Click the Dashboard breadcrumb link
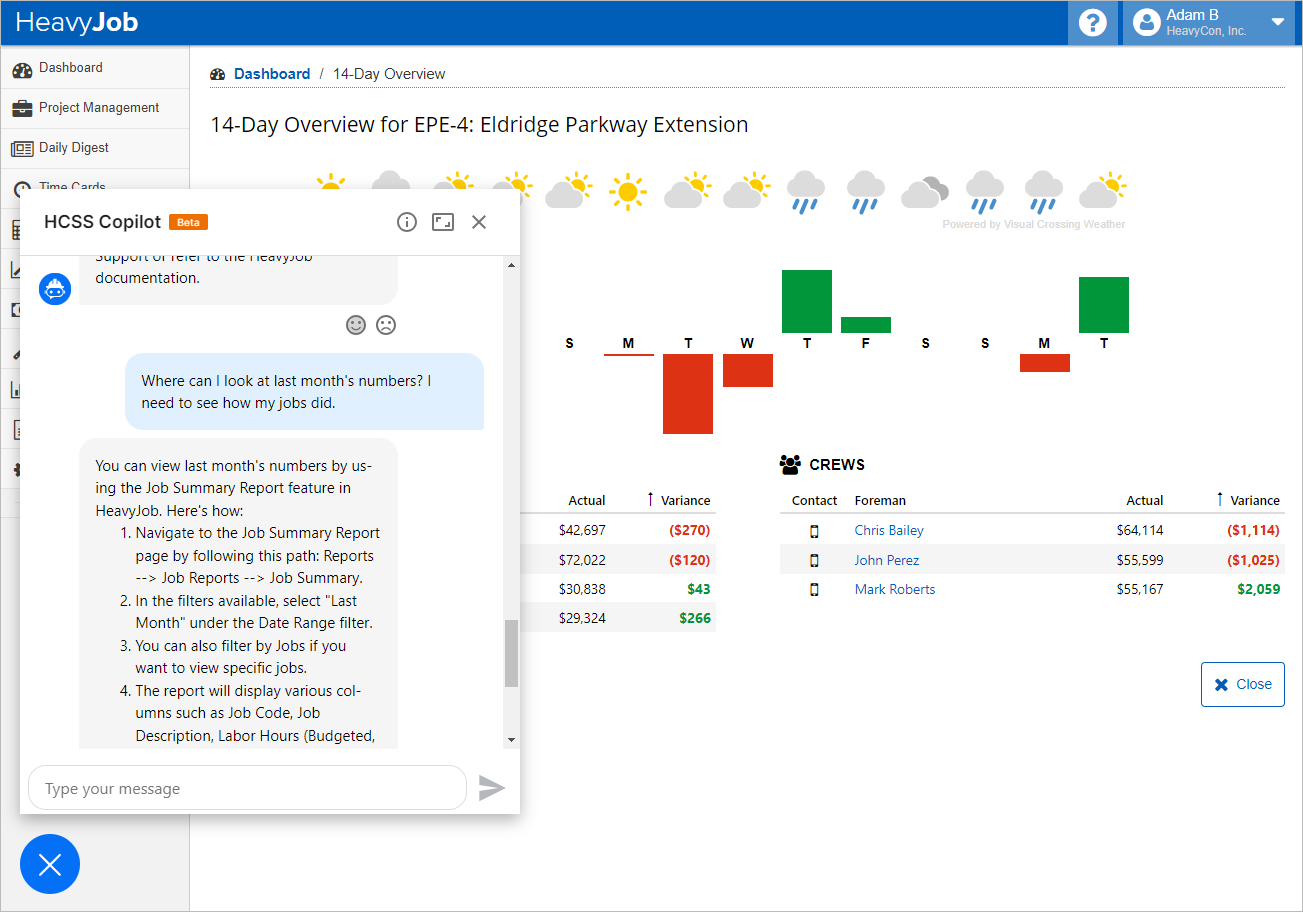The width and height of the screenshot is (1303, 912). [x=271, y=74]
